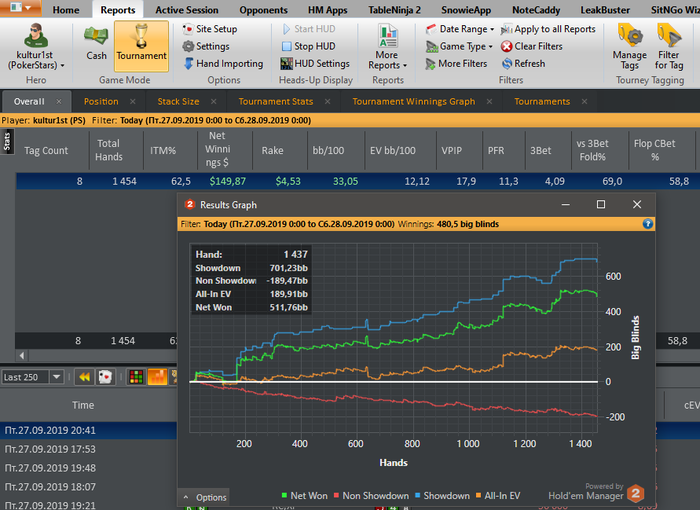Click the yellow rewind replay icon
700x510 pixels.
coord(84,377)
